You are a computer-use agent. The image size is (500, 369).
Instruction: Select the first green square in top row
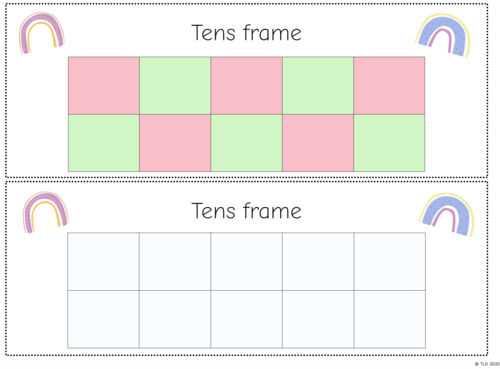(175, 85)
